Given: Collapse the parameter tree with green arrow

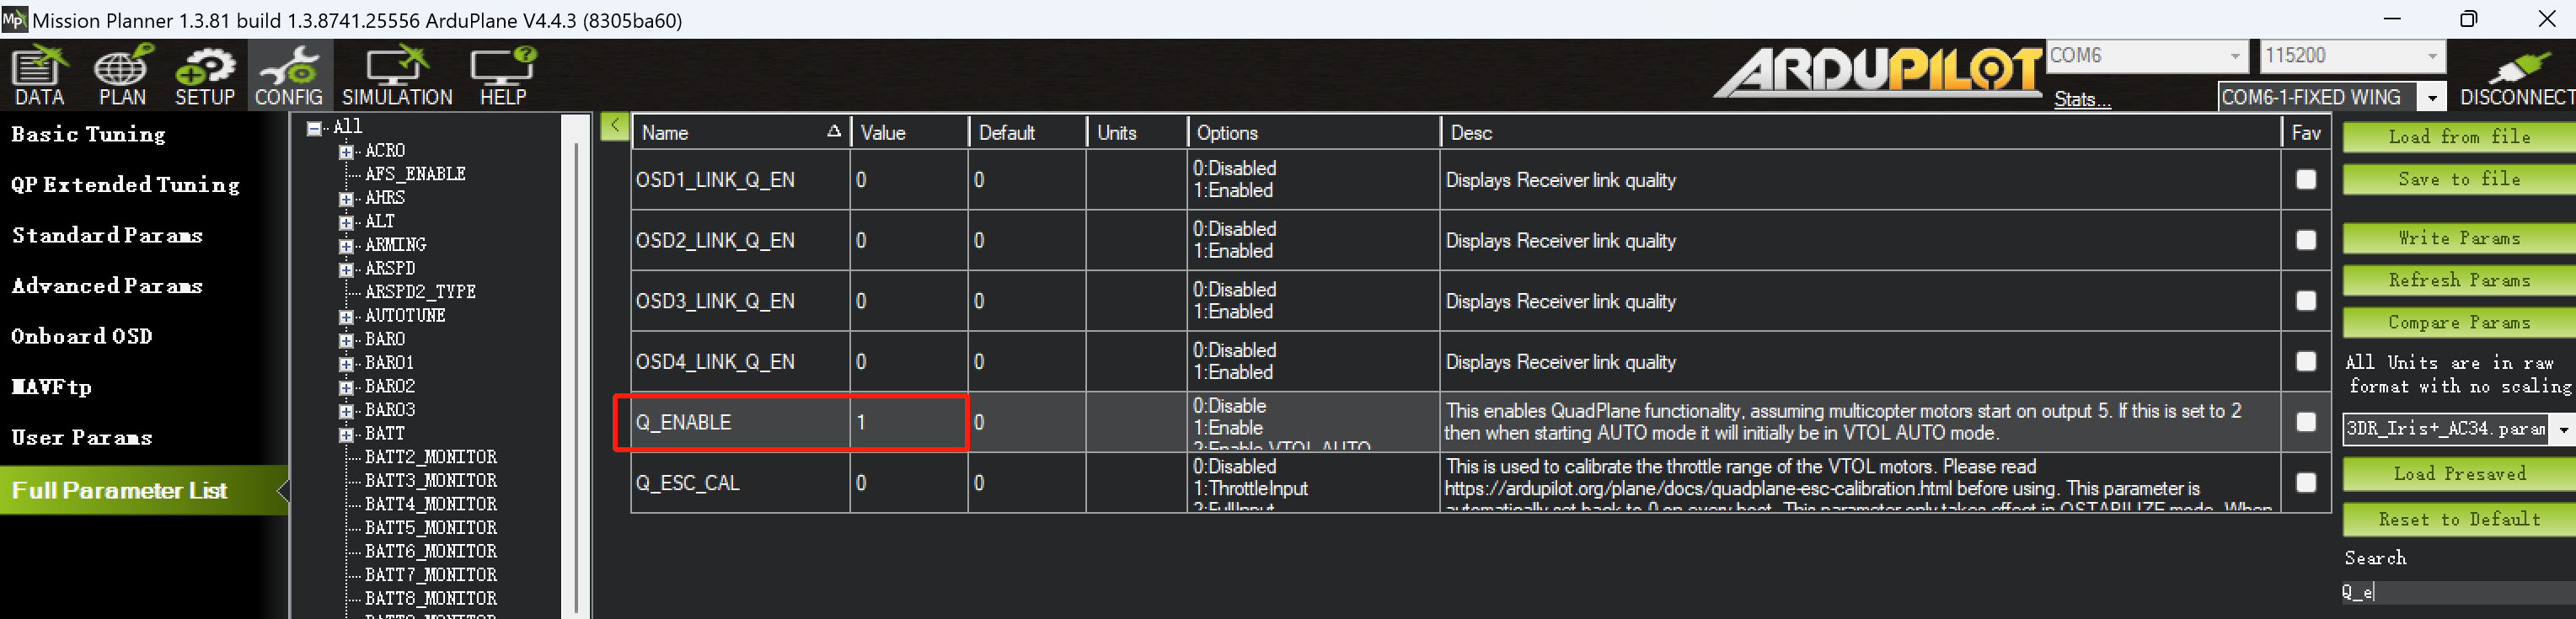Looking at the screenshot, I should tap(614, 126).
